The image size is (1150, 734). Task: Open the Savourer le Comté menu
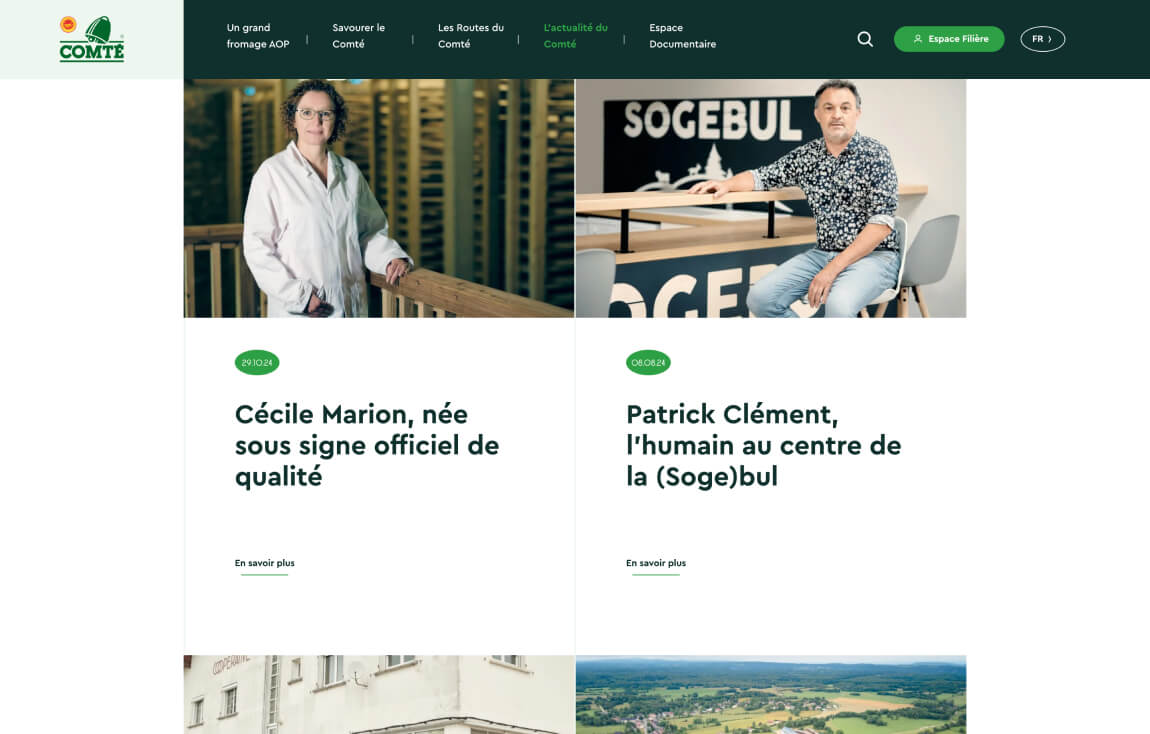pyautogui.click(x=359, y=36)
